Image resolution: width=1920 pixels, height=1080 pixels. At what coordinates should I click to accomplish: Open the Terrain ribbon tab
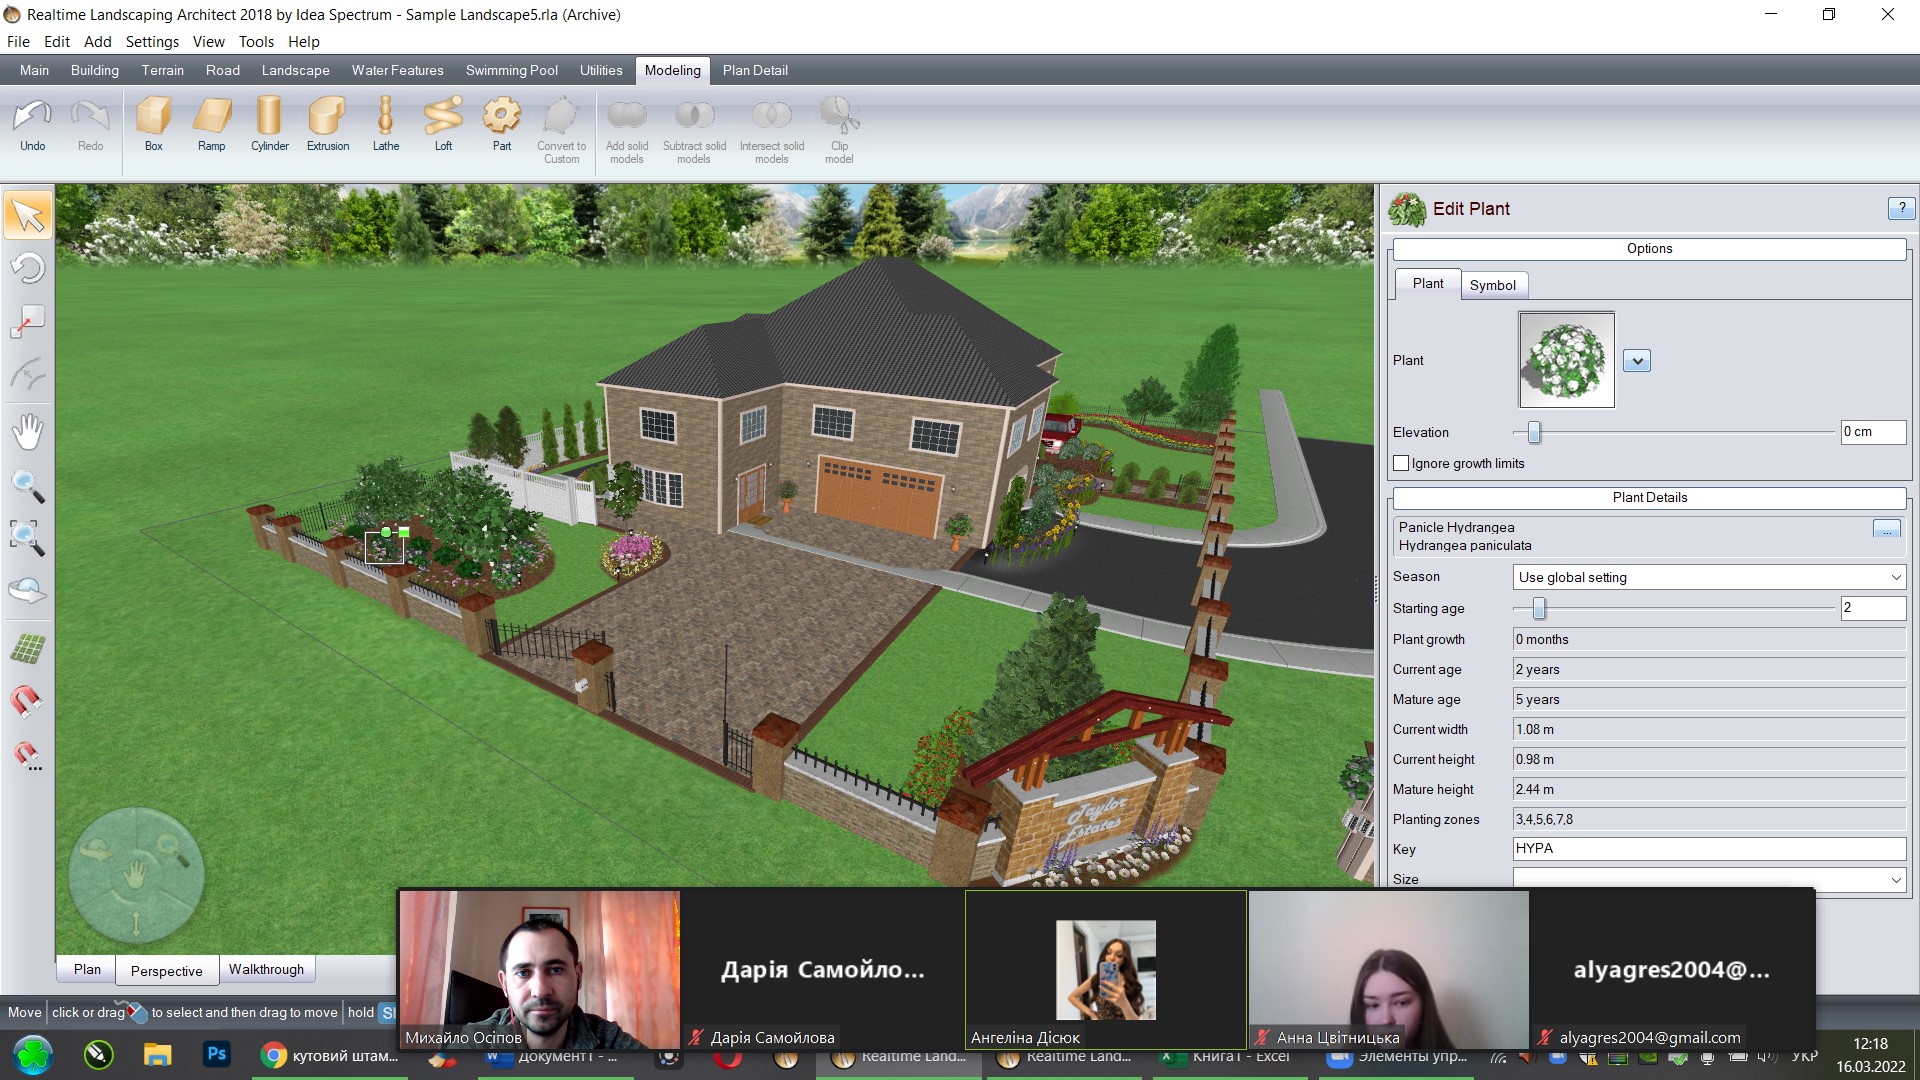(x=162, y=70)
